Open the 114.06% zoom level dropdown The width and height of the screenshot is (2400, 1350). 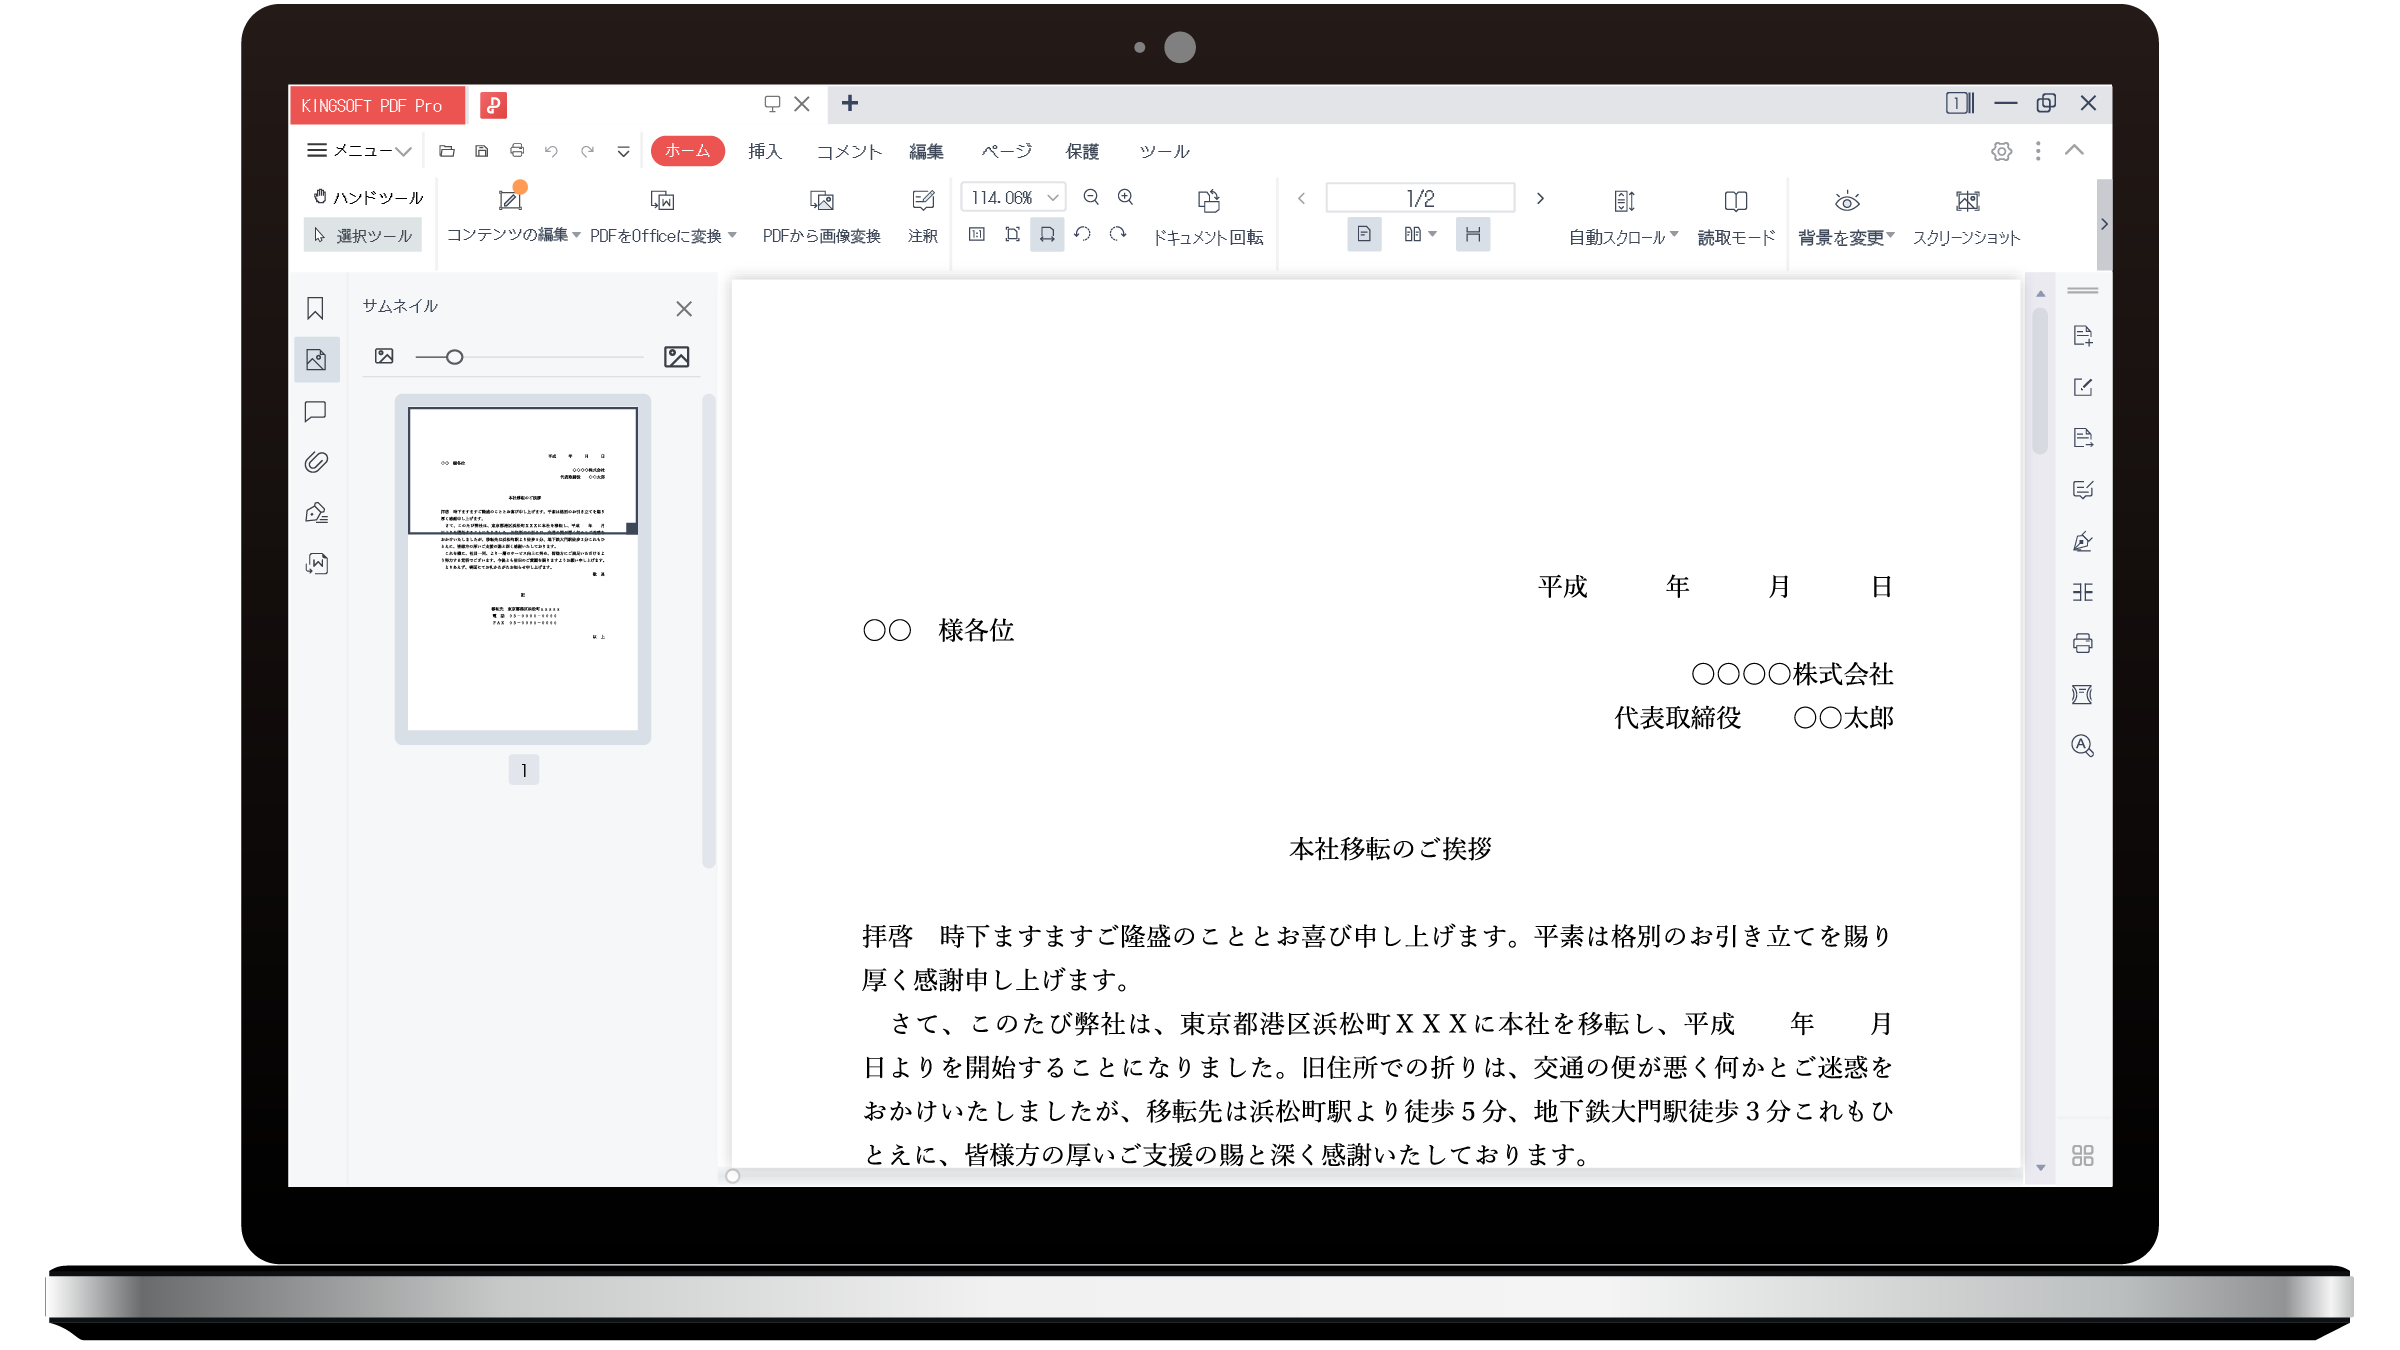[1052, 198]
